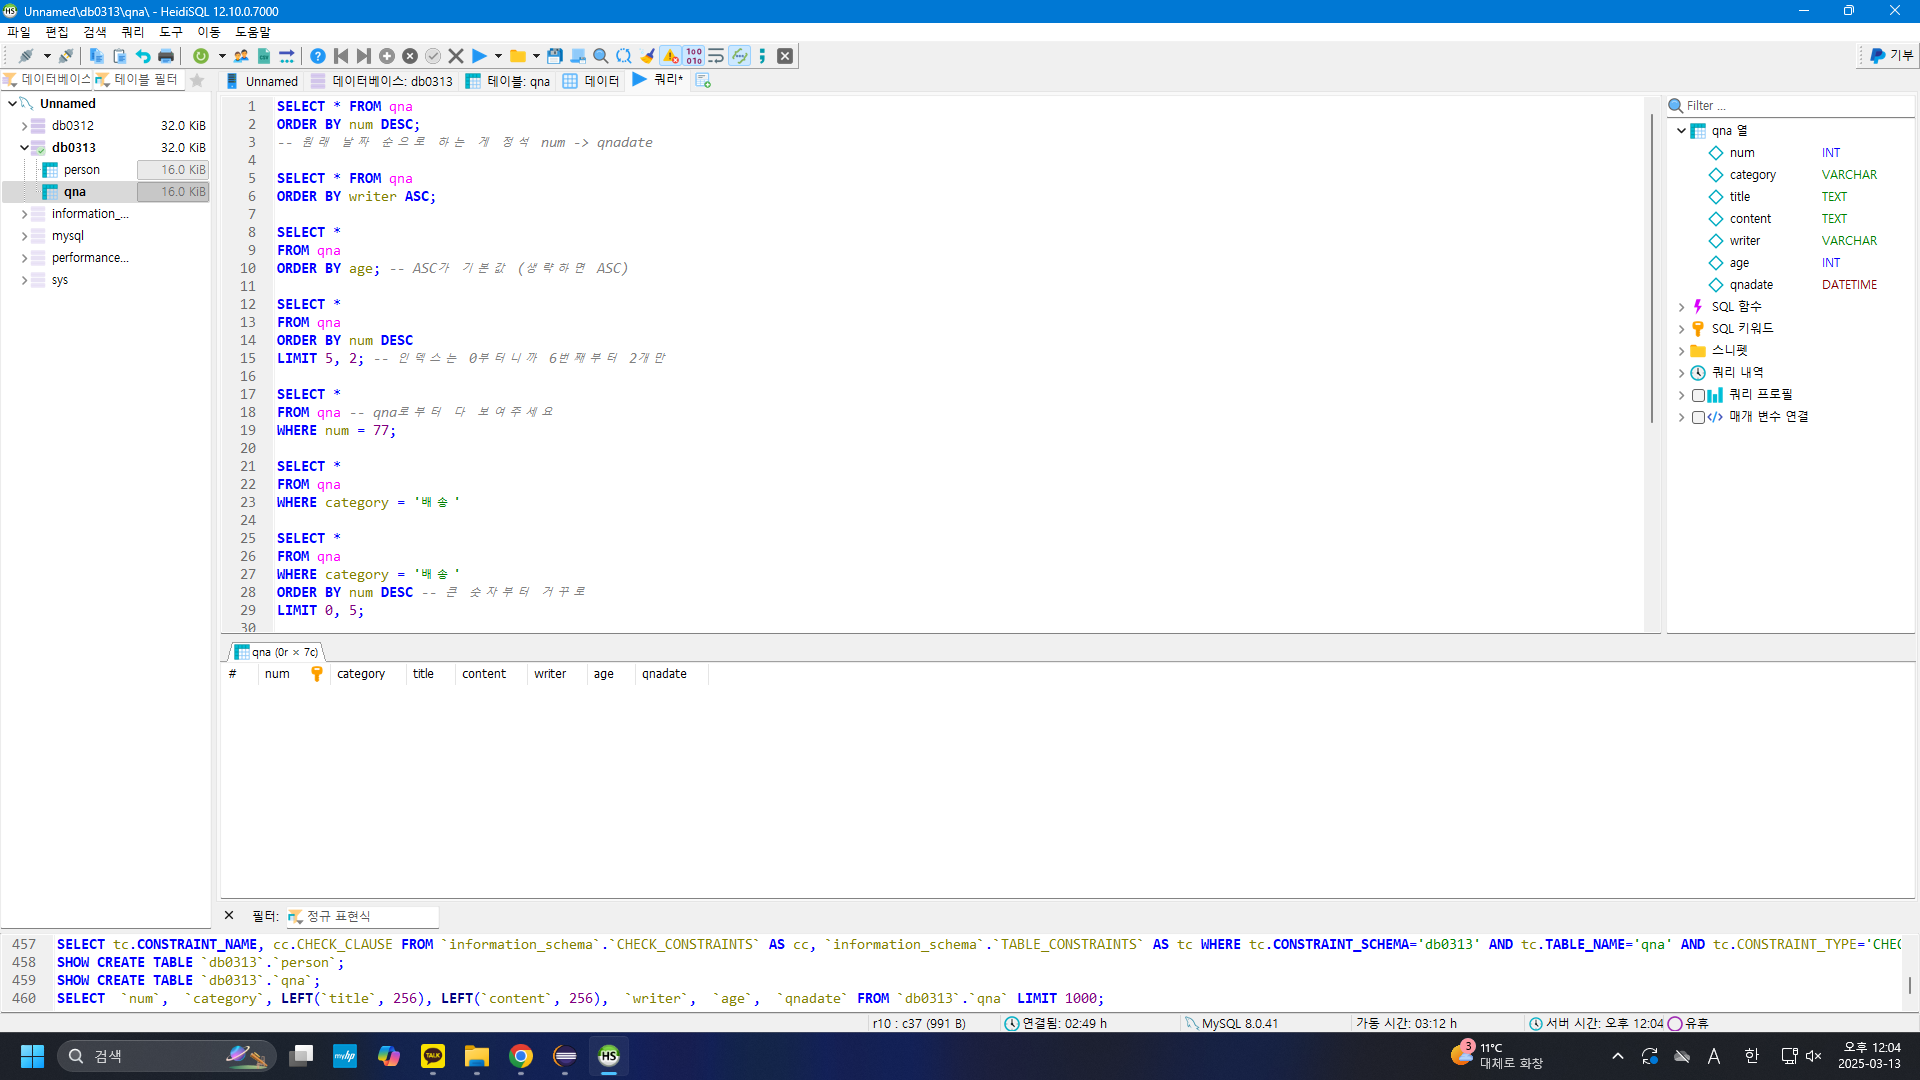Click the Undo toolbar icon
1920x1080 pixels.
[x=143, y=56]
